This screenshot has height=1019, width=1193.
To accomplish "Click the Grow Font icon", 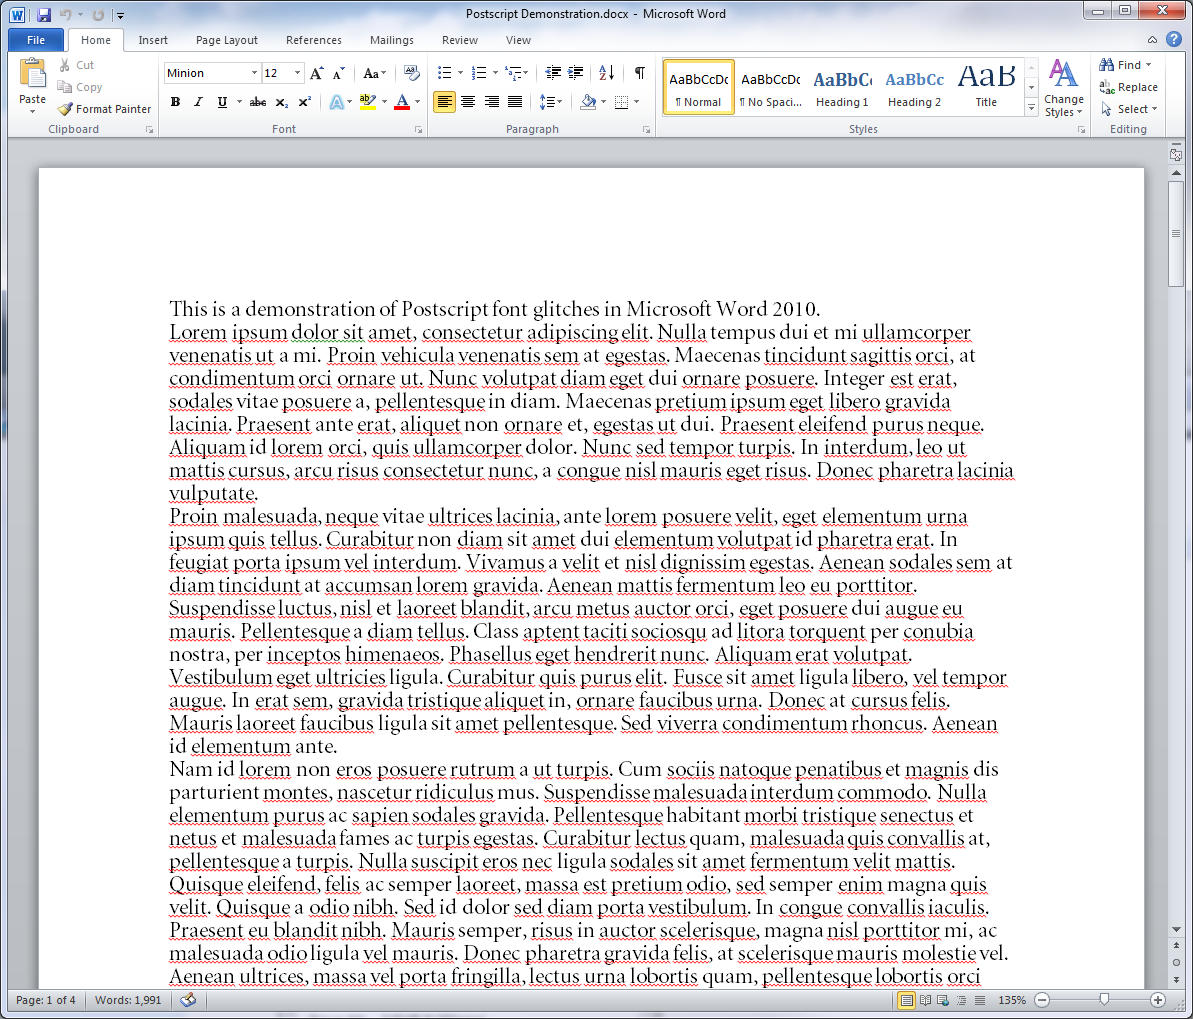I will click(317, 73).
